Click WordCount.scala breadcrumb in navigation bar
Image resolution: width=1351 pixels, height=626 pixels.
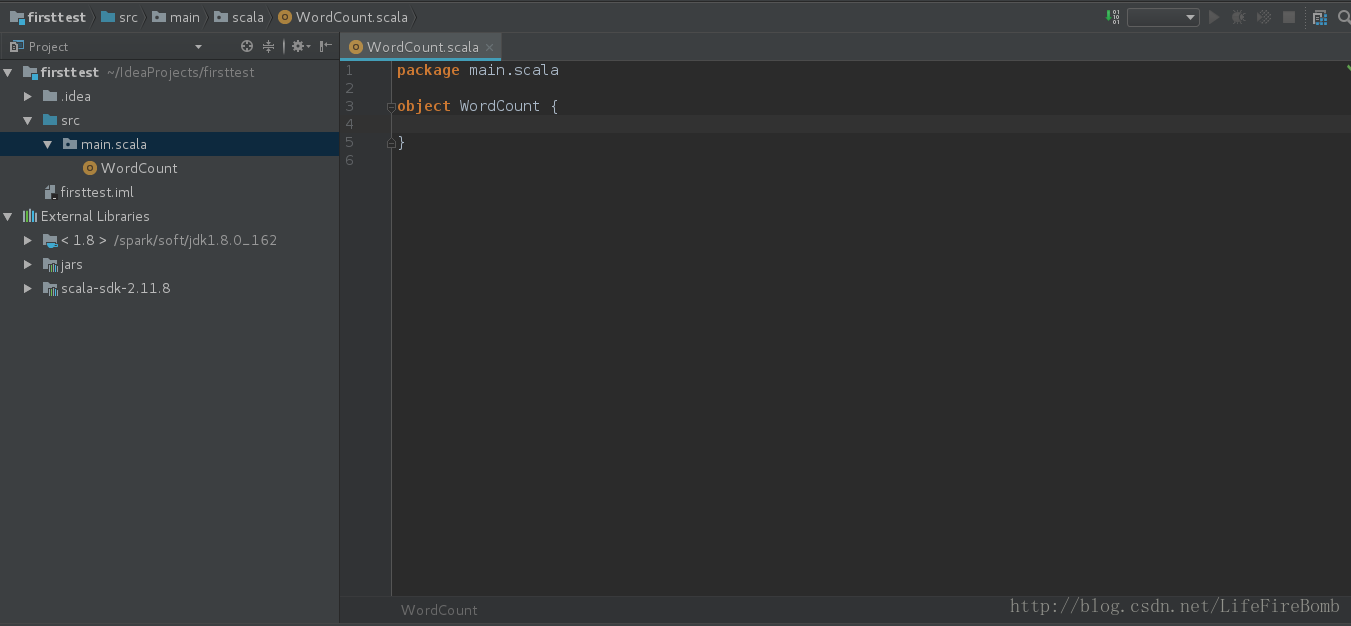pyautogui.click(x=343, y=17)
